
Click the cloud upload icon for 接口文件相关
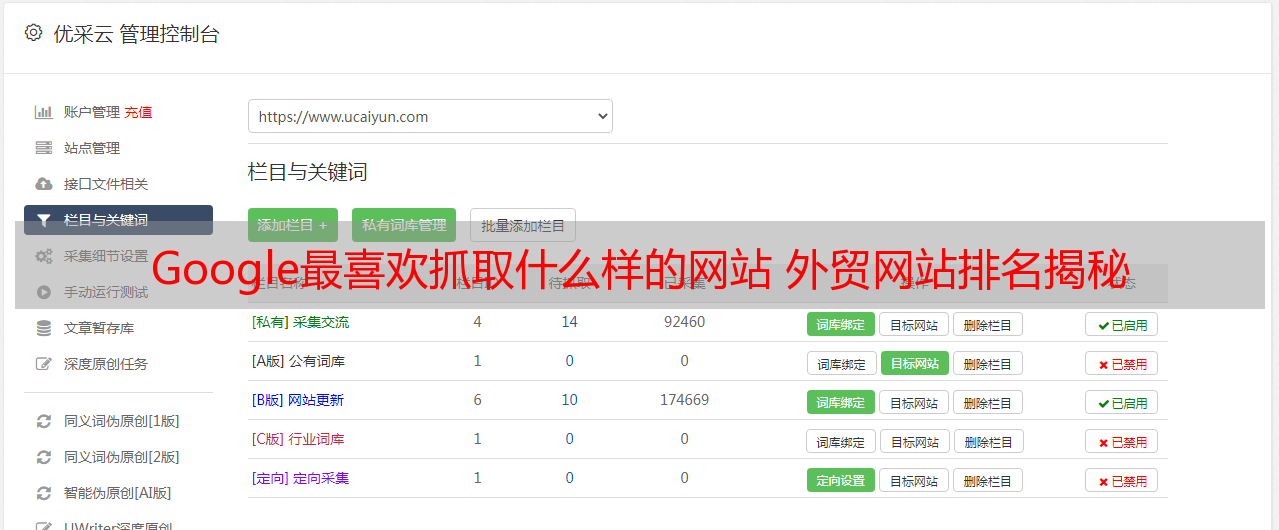tap(43, 184)
